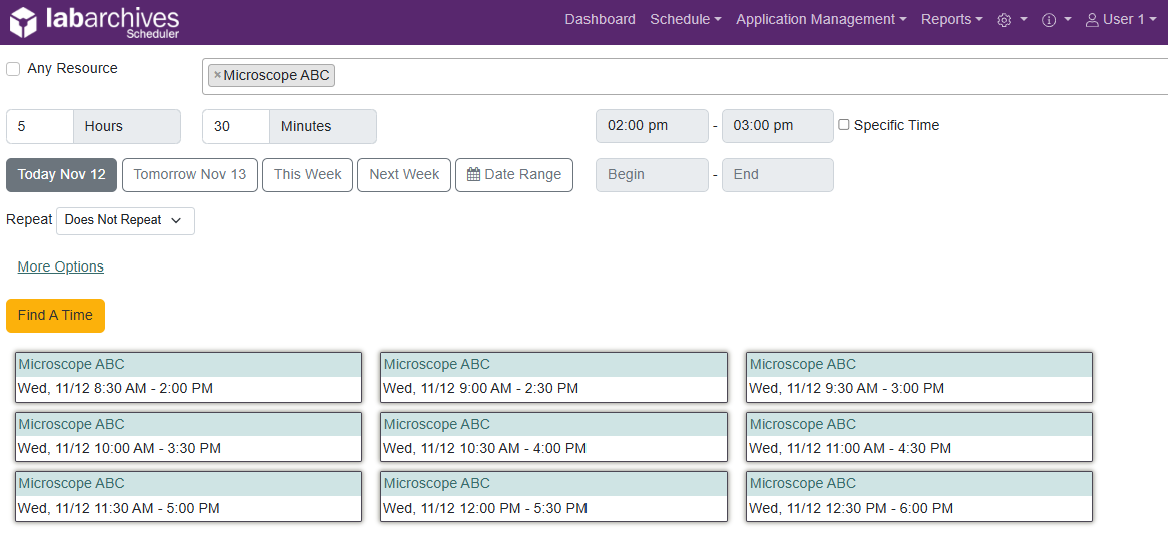Select the This Week option

(307, 174)
